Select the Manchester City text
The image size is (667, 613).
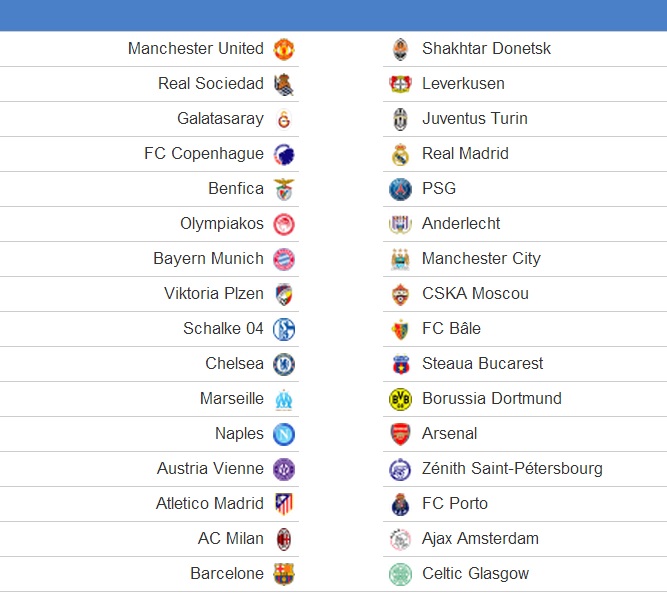tap(481, 259)
